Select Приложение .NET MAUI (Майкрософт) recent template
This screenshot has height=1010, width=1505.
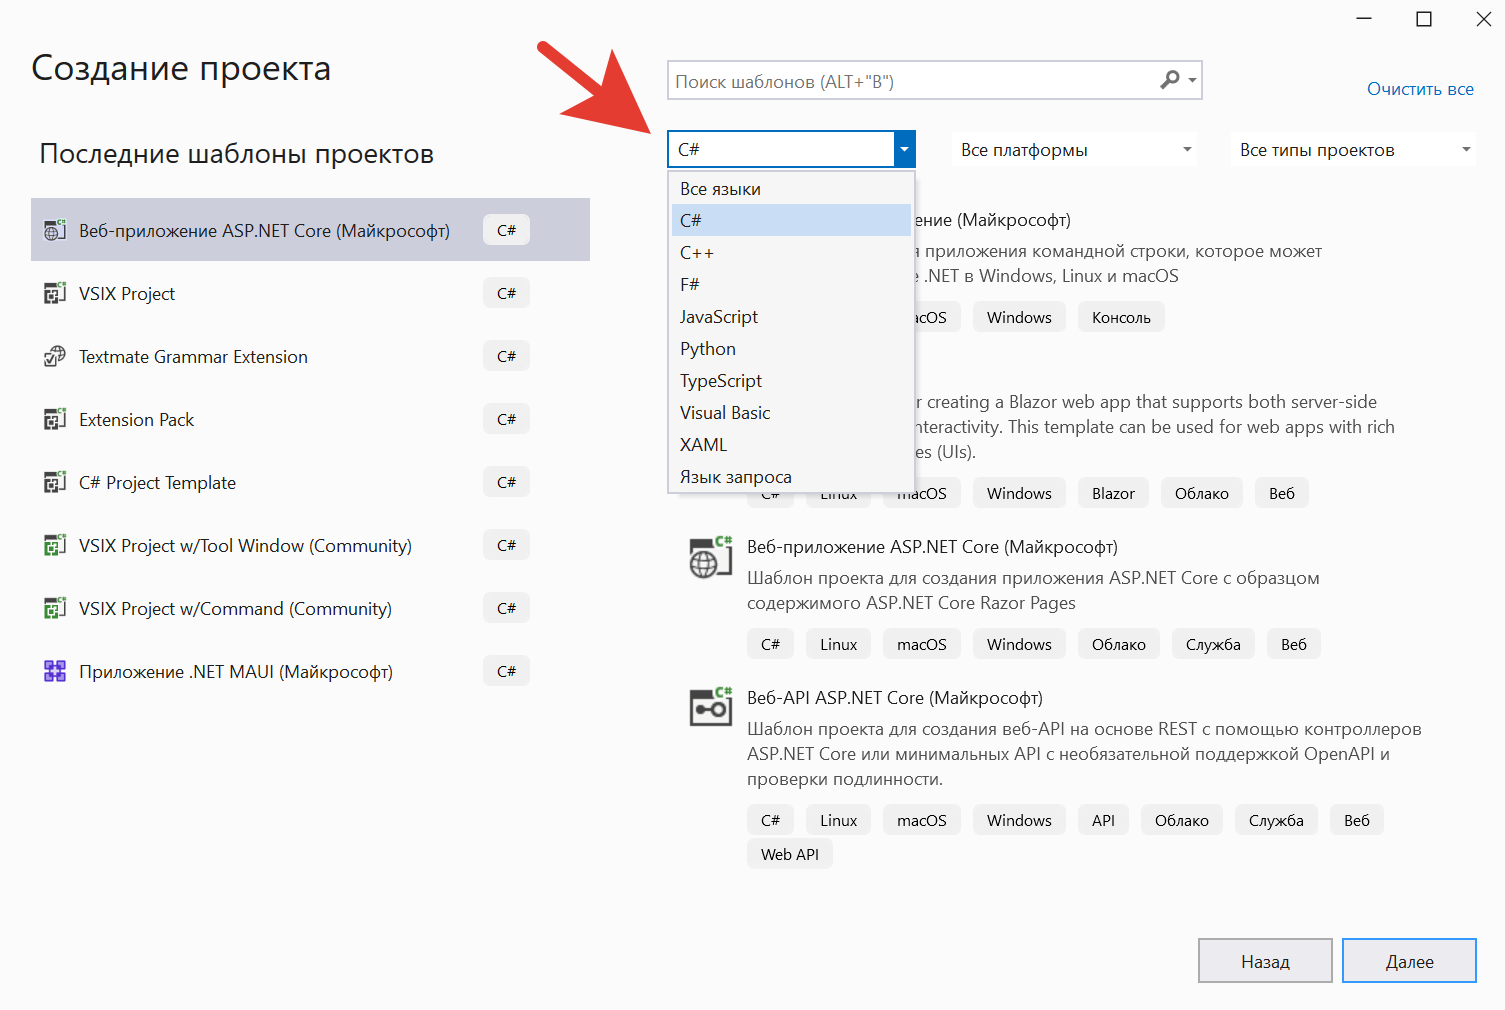point(310,671)
